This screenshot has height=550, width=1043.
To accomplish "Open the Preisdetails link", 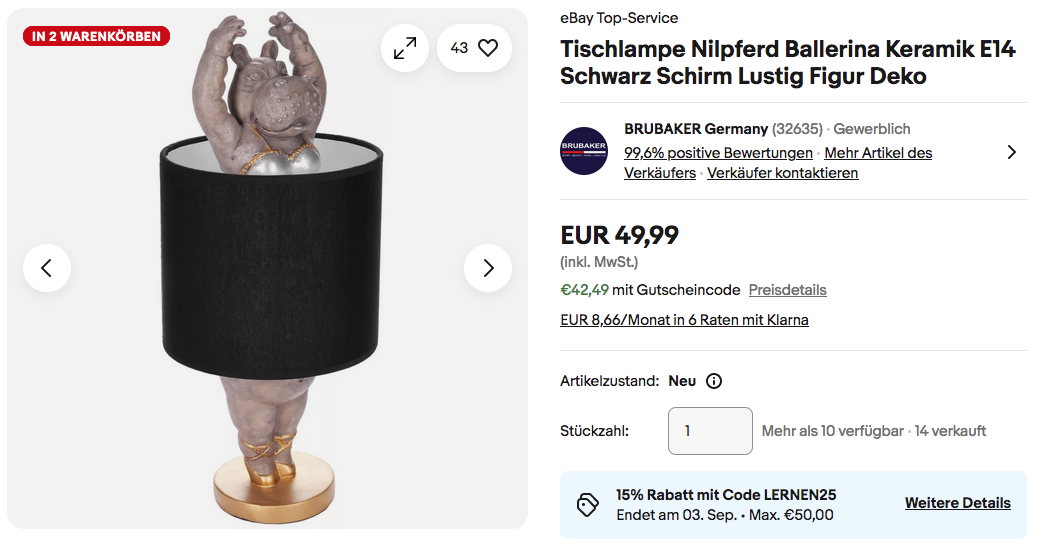I will tap(787, 290).
